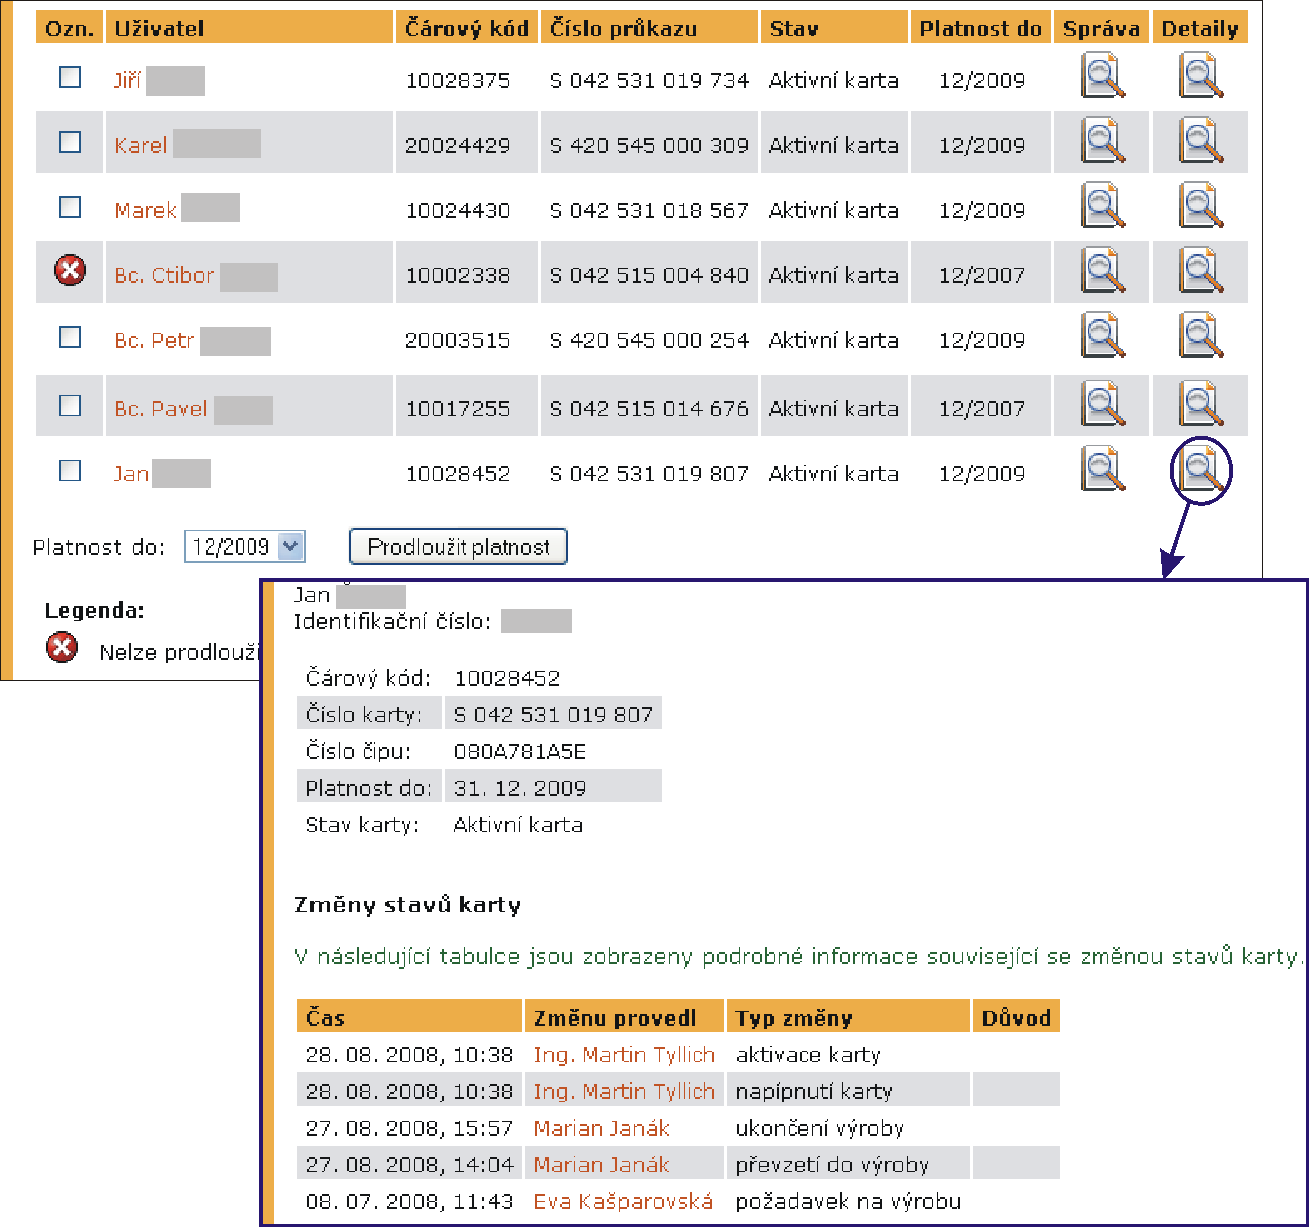1309x1227 pixels.
Task: Open Ing. Martin Tyllich link for napípnutí karty
Action: (624, 1091)
